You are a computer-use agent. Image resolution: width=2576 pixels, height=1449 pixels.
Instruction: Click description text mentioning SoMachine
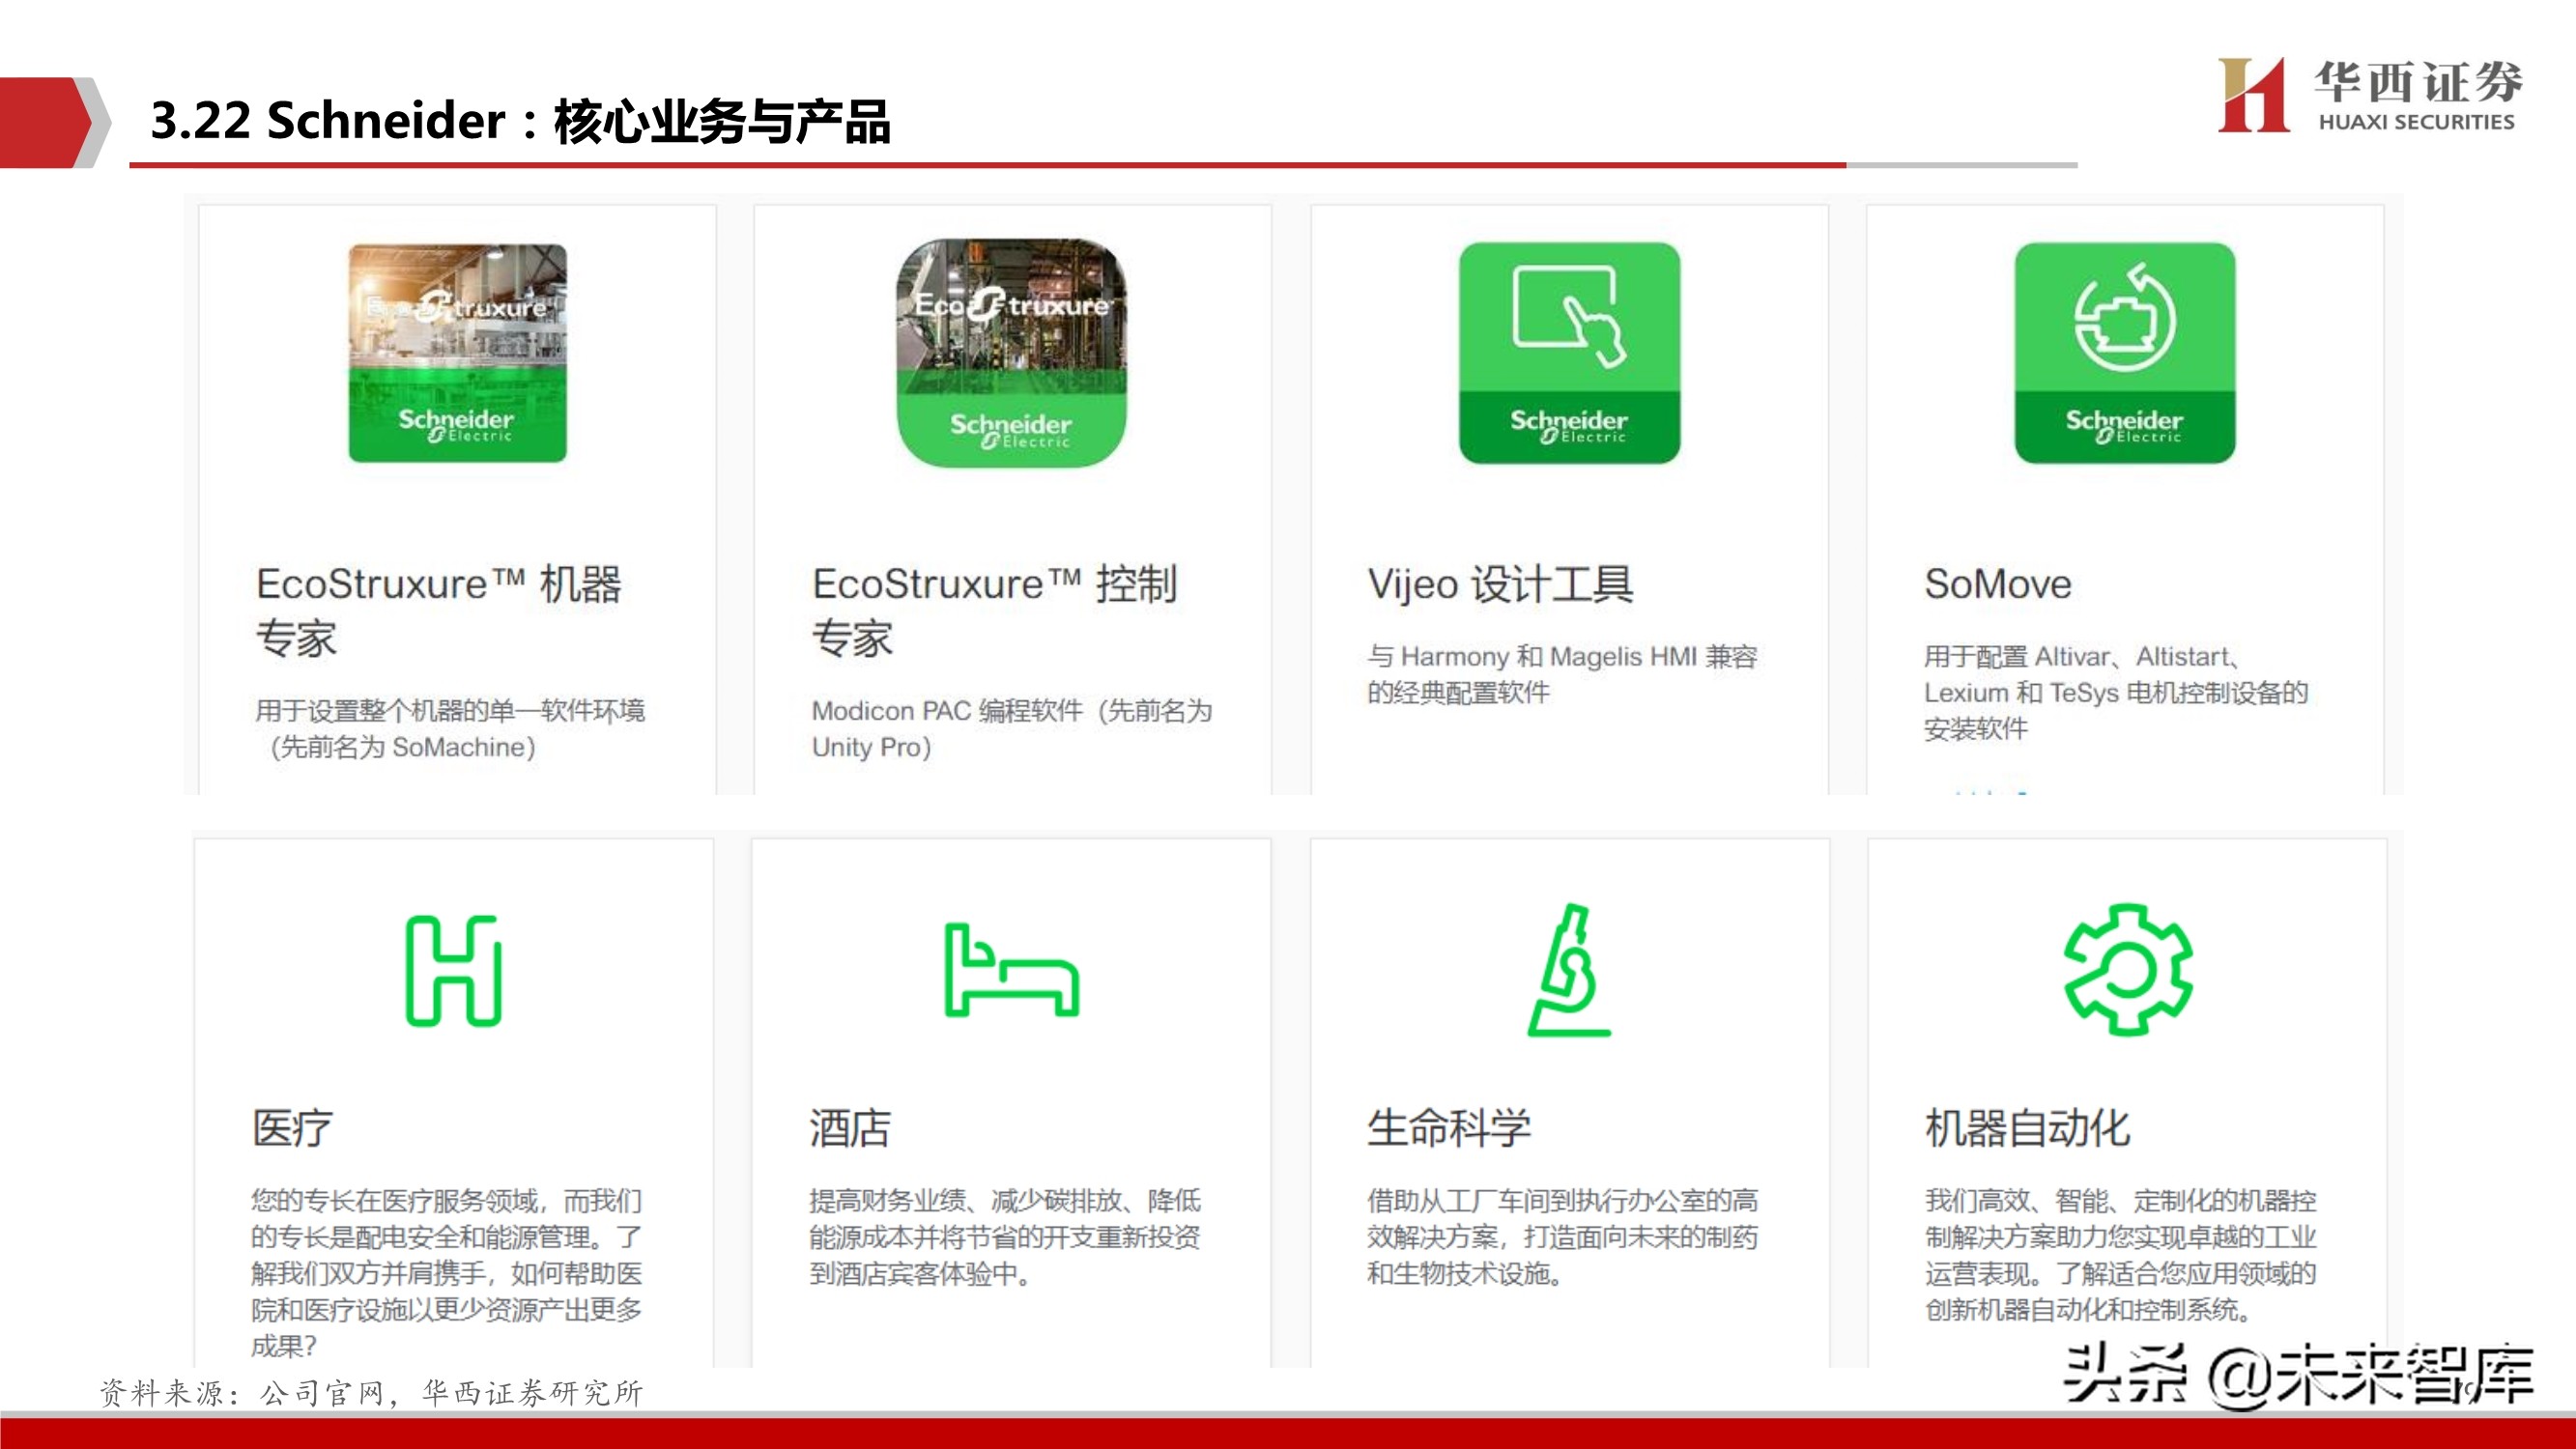click(x=450, y=729)
